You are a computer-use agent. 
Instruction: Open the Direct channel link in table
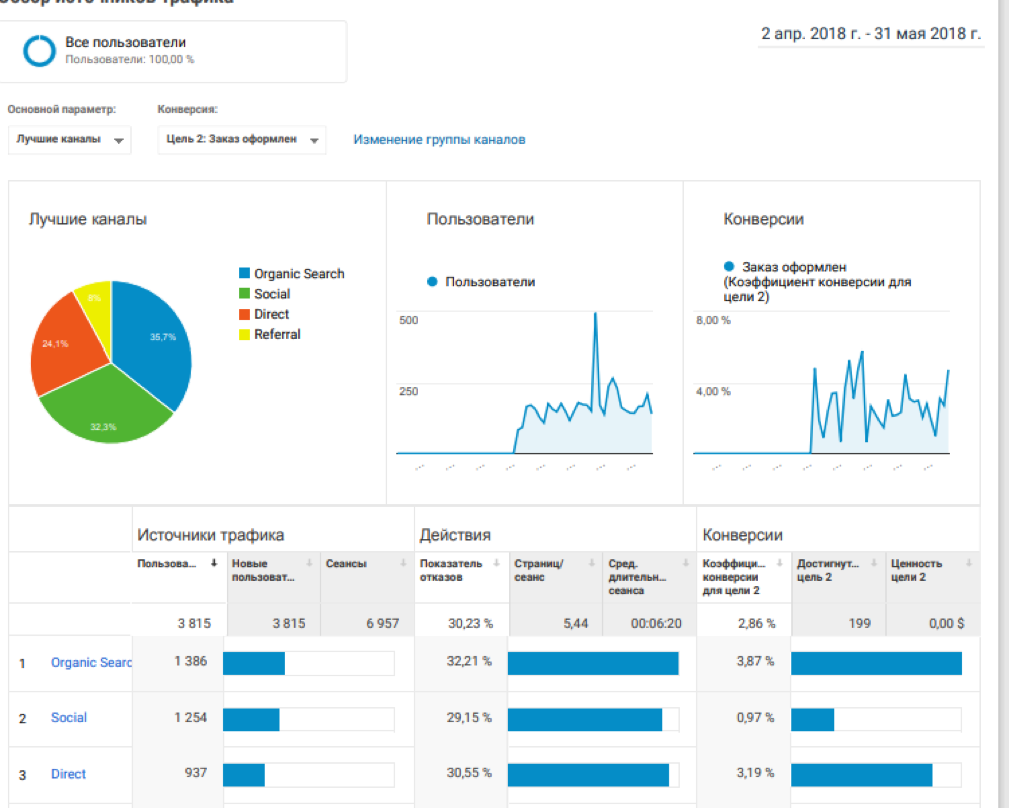coord(69,774)
